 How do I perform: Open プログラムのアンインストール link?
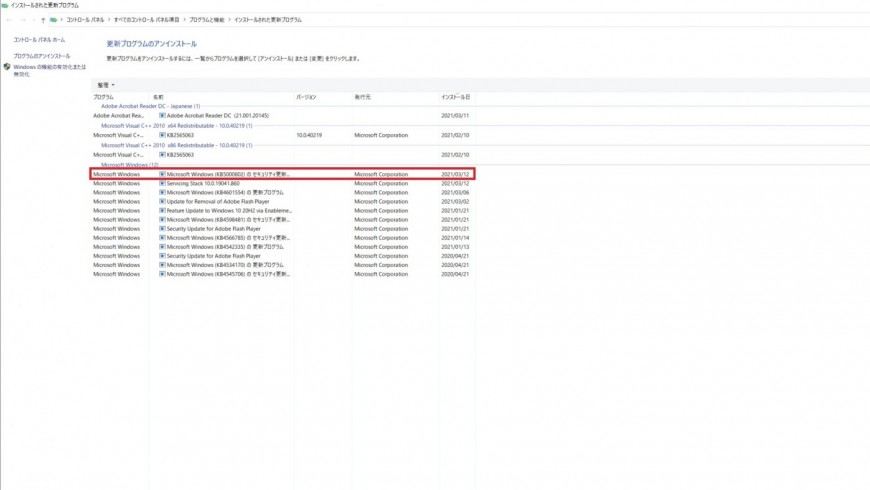42,56
